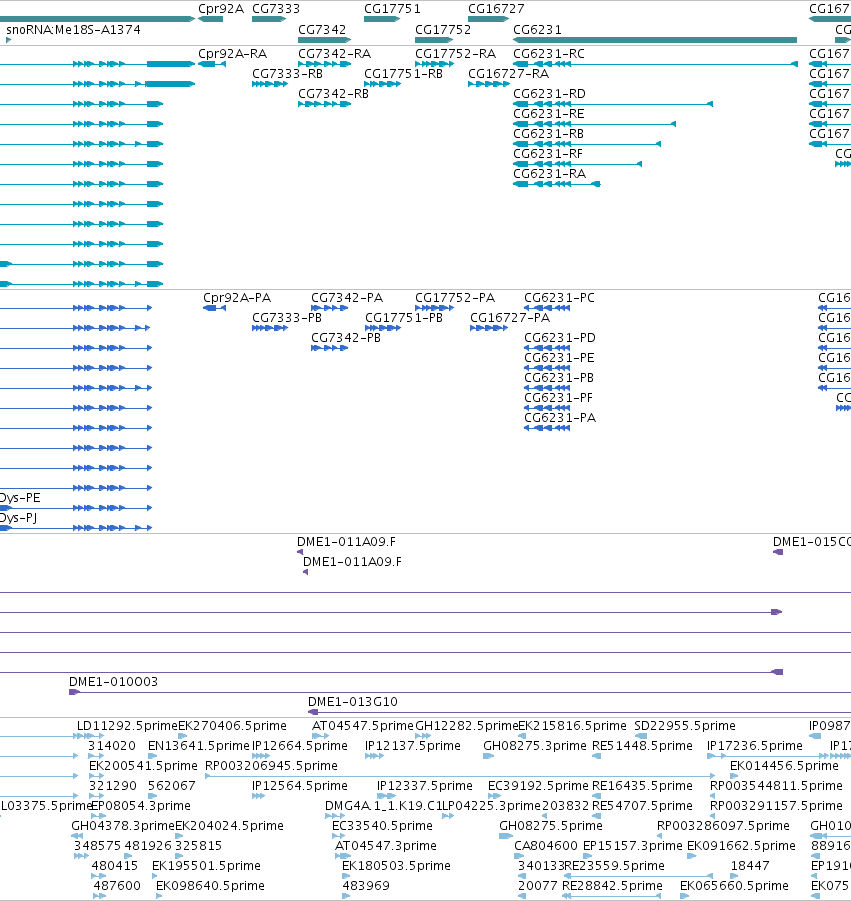Viewport: 851px width, 901px height.
Task: Click the CG17751-PB protein label
Action: 403,318
